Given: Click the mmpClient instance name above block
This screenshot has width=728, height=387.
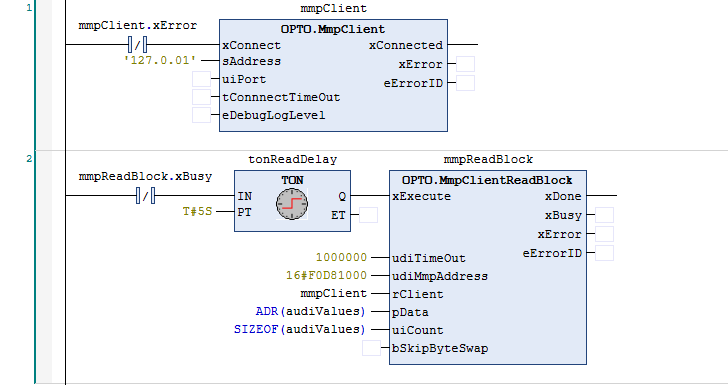Looking at the screenshot, I should point(333,8).
